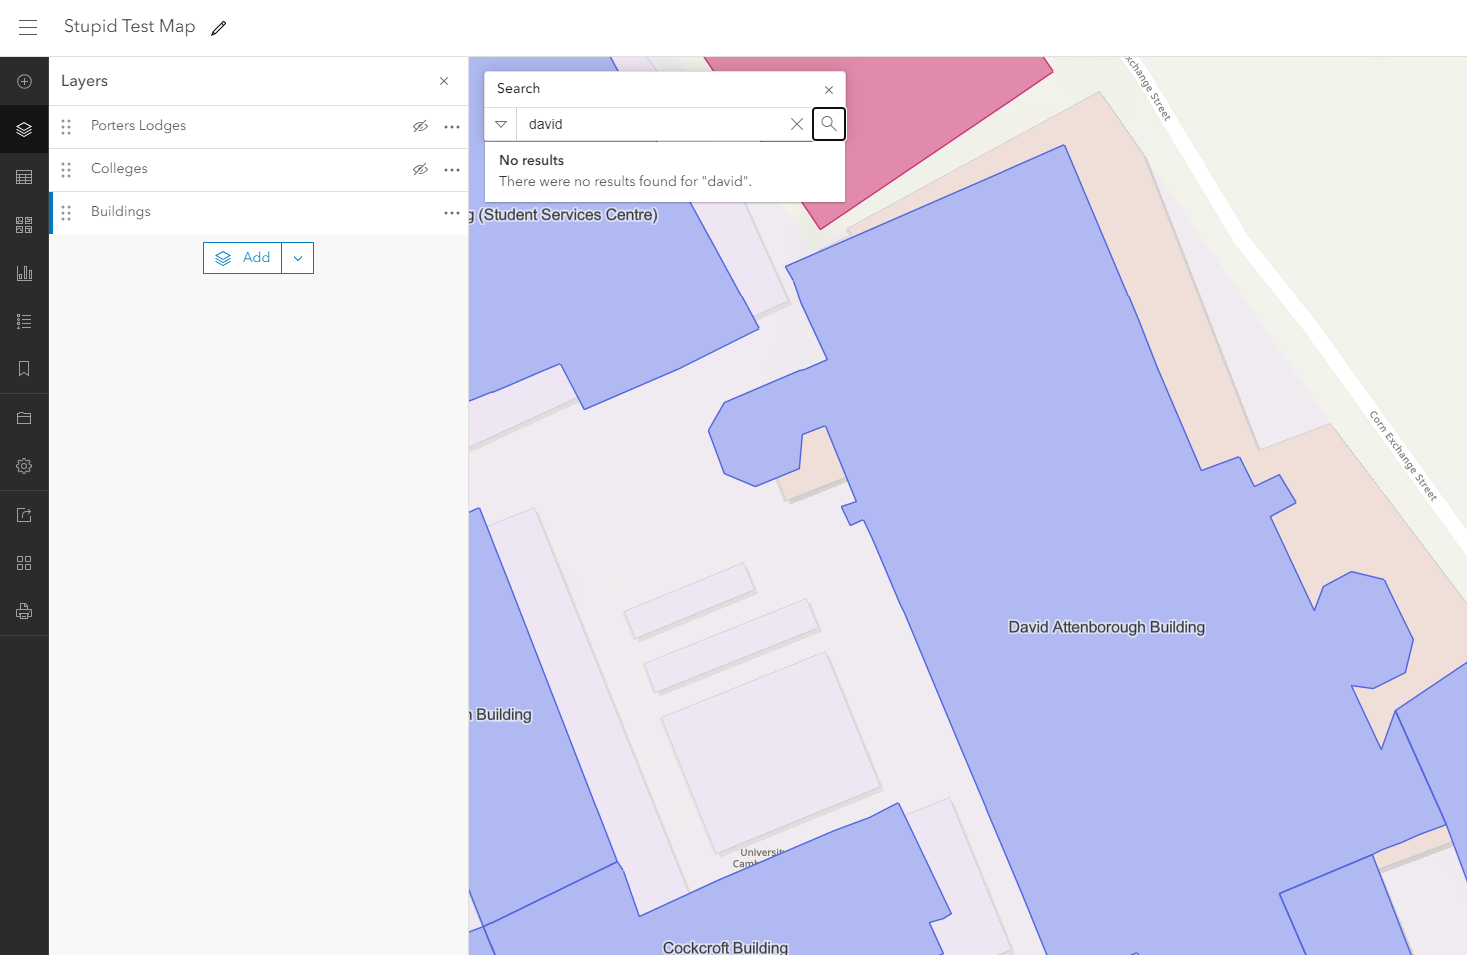Open the hamburger menu top left
Image resolution: width=1467 pixels, height=955 pixels.
point(27,27)
